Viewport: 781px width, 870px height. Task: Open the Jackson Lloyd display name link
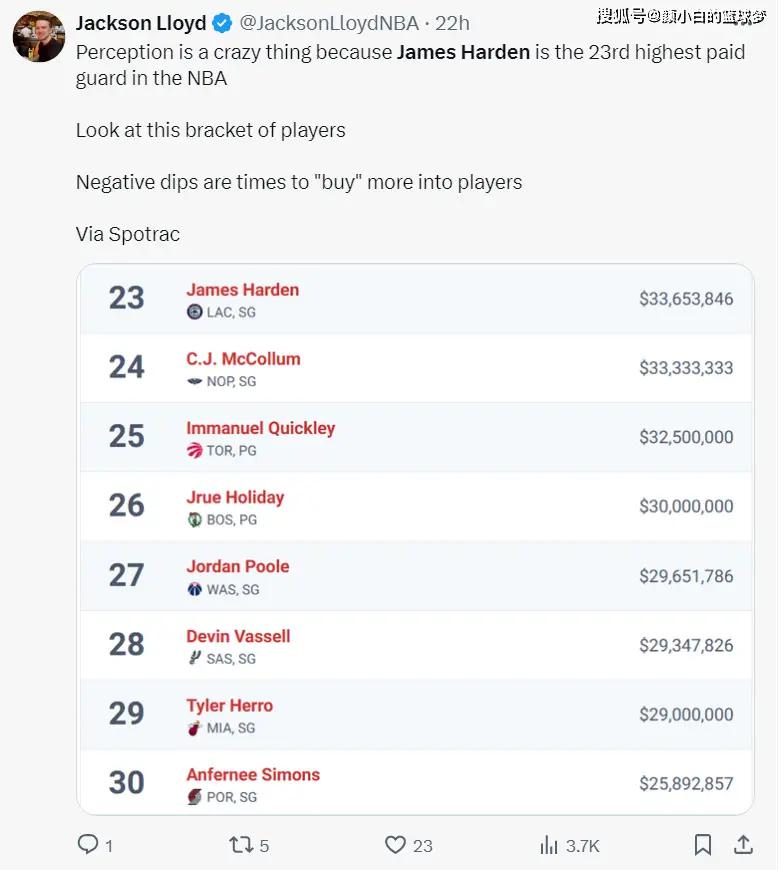pyautogui.click(x=141, y=23)
